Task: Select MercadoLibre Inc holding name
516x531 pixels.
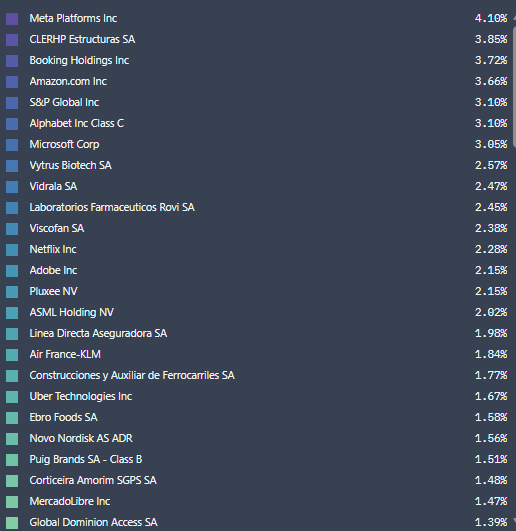Action: pyautogui.click(x=70, y=501)
